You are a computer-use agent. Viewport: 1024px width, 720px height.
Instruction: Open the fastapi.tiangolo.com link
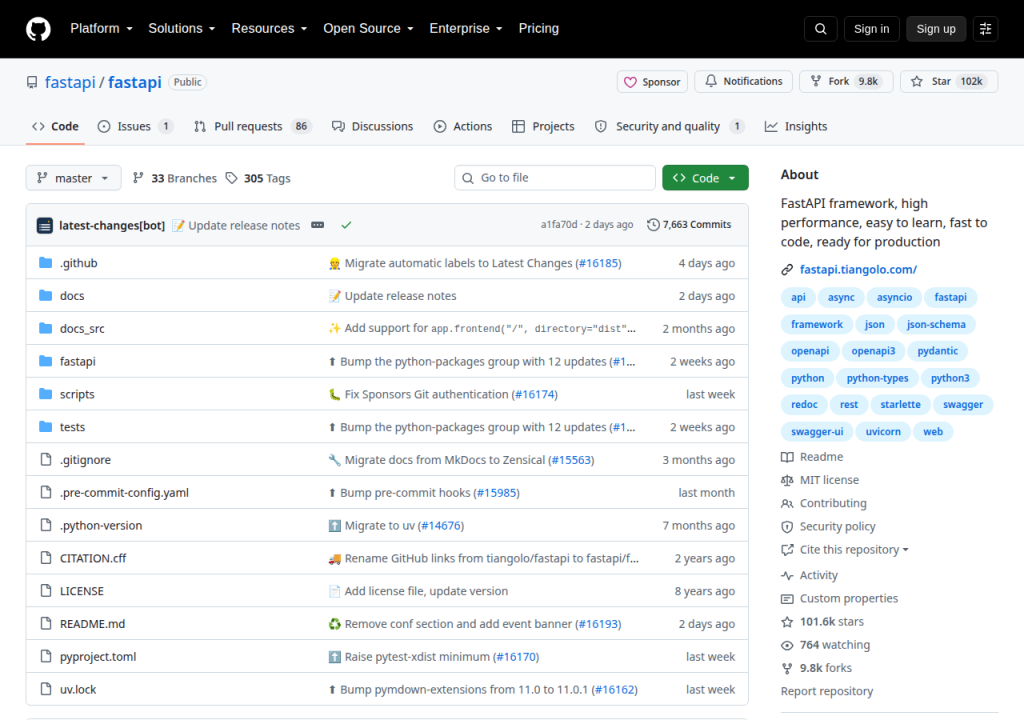[858, 269]
